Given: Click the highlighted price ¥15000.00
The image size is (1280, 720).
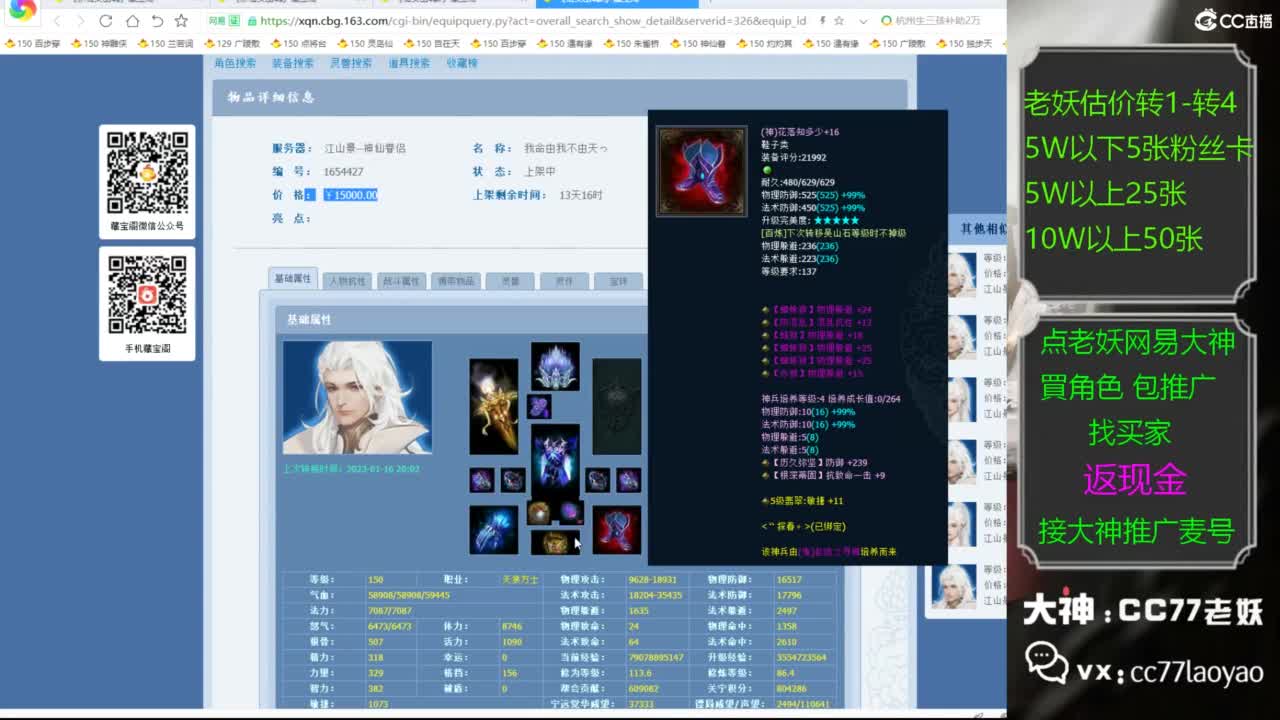Looking at the screenshot, I should tap(350, 195).
